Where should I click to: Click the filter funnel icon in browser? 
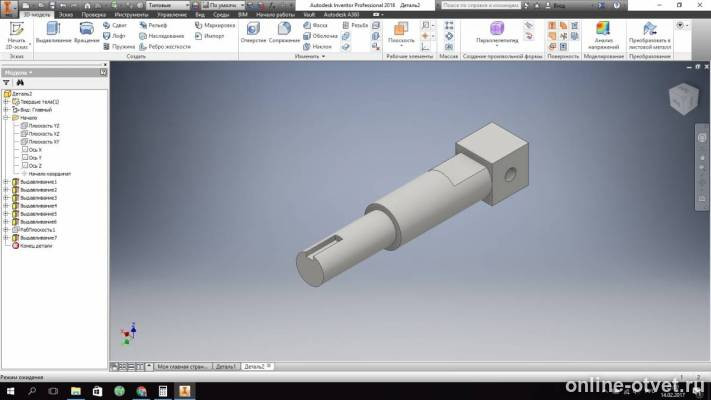(x=6, y=83)
